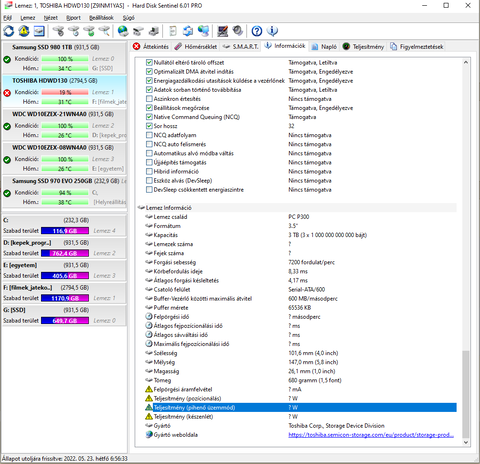Select the WDC WD10EZEX-08WN4A0 disk entry
Image resolution: width=480 pixels, height=464 pixels.
point(64,158)
